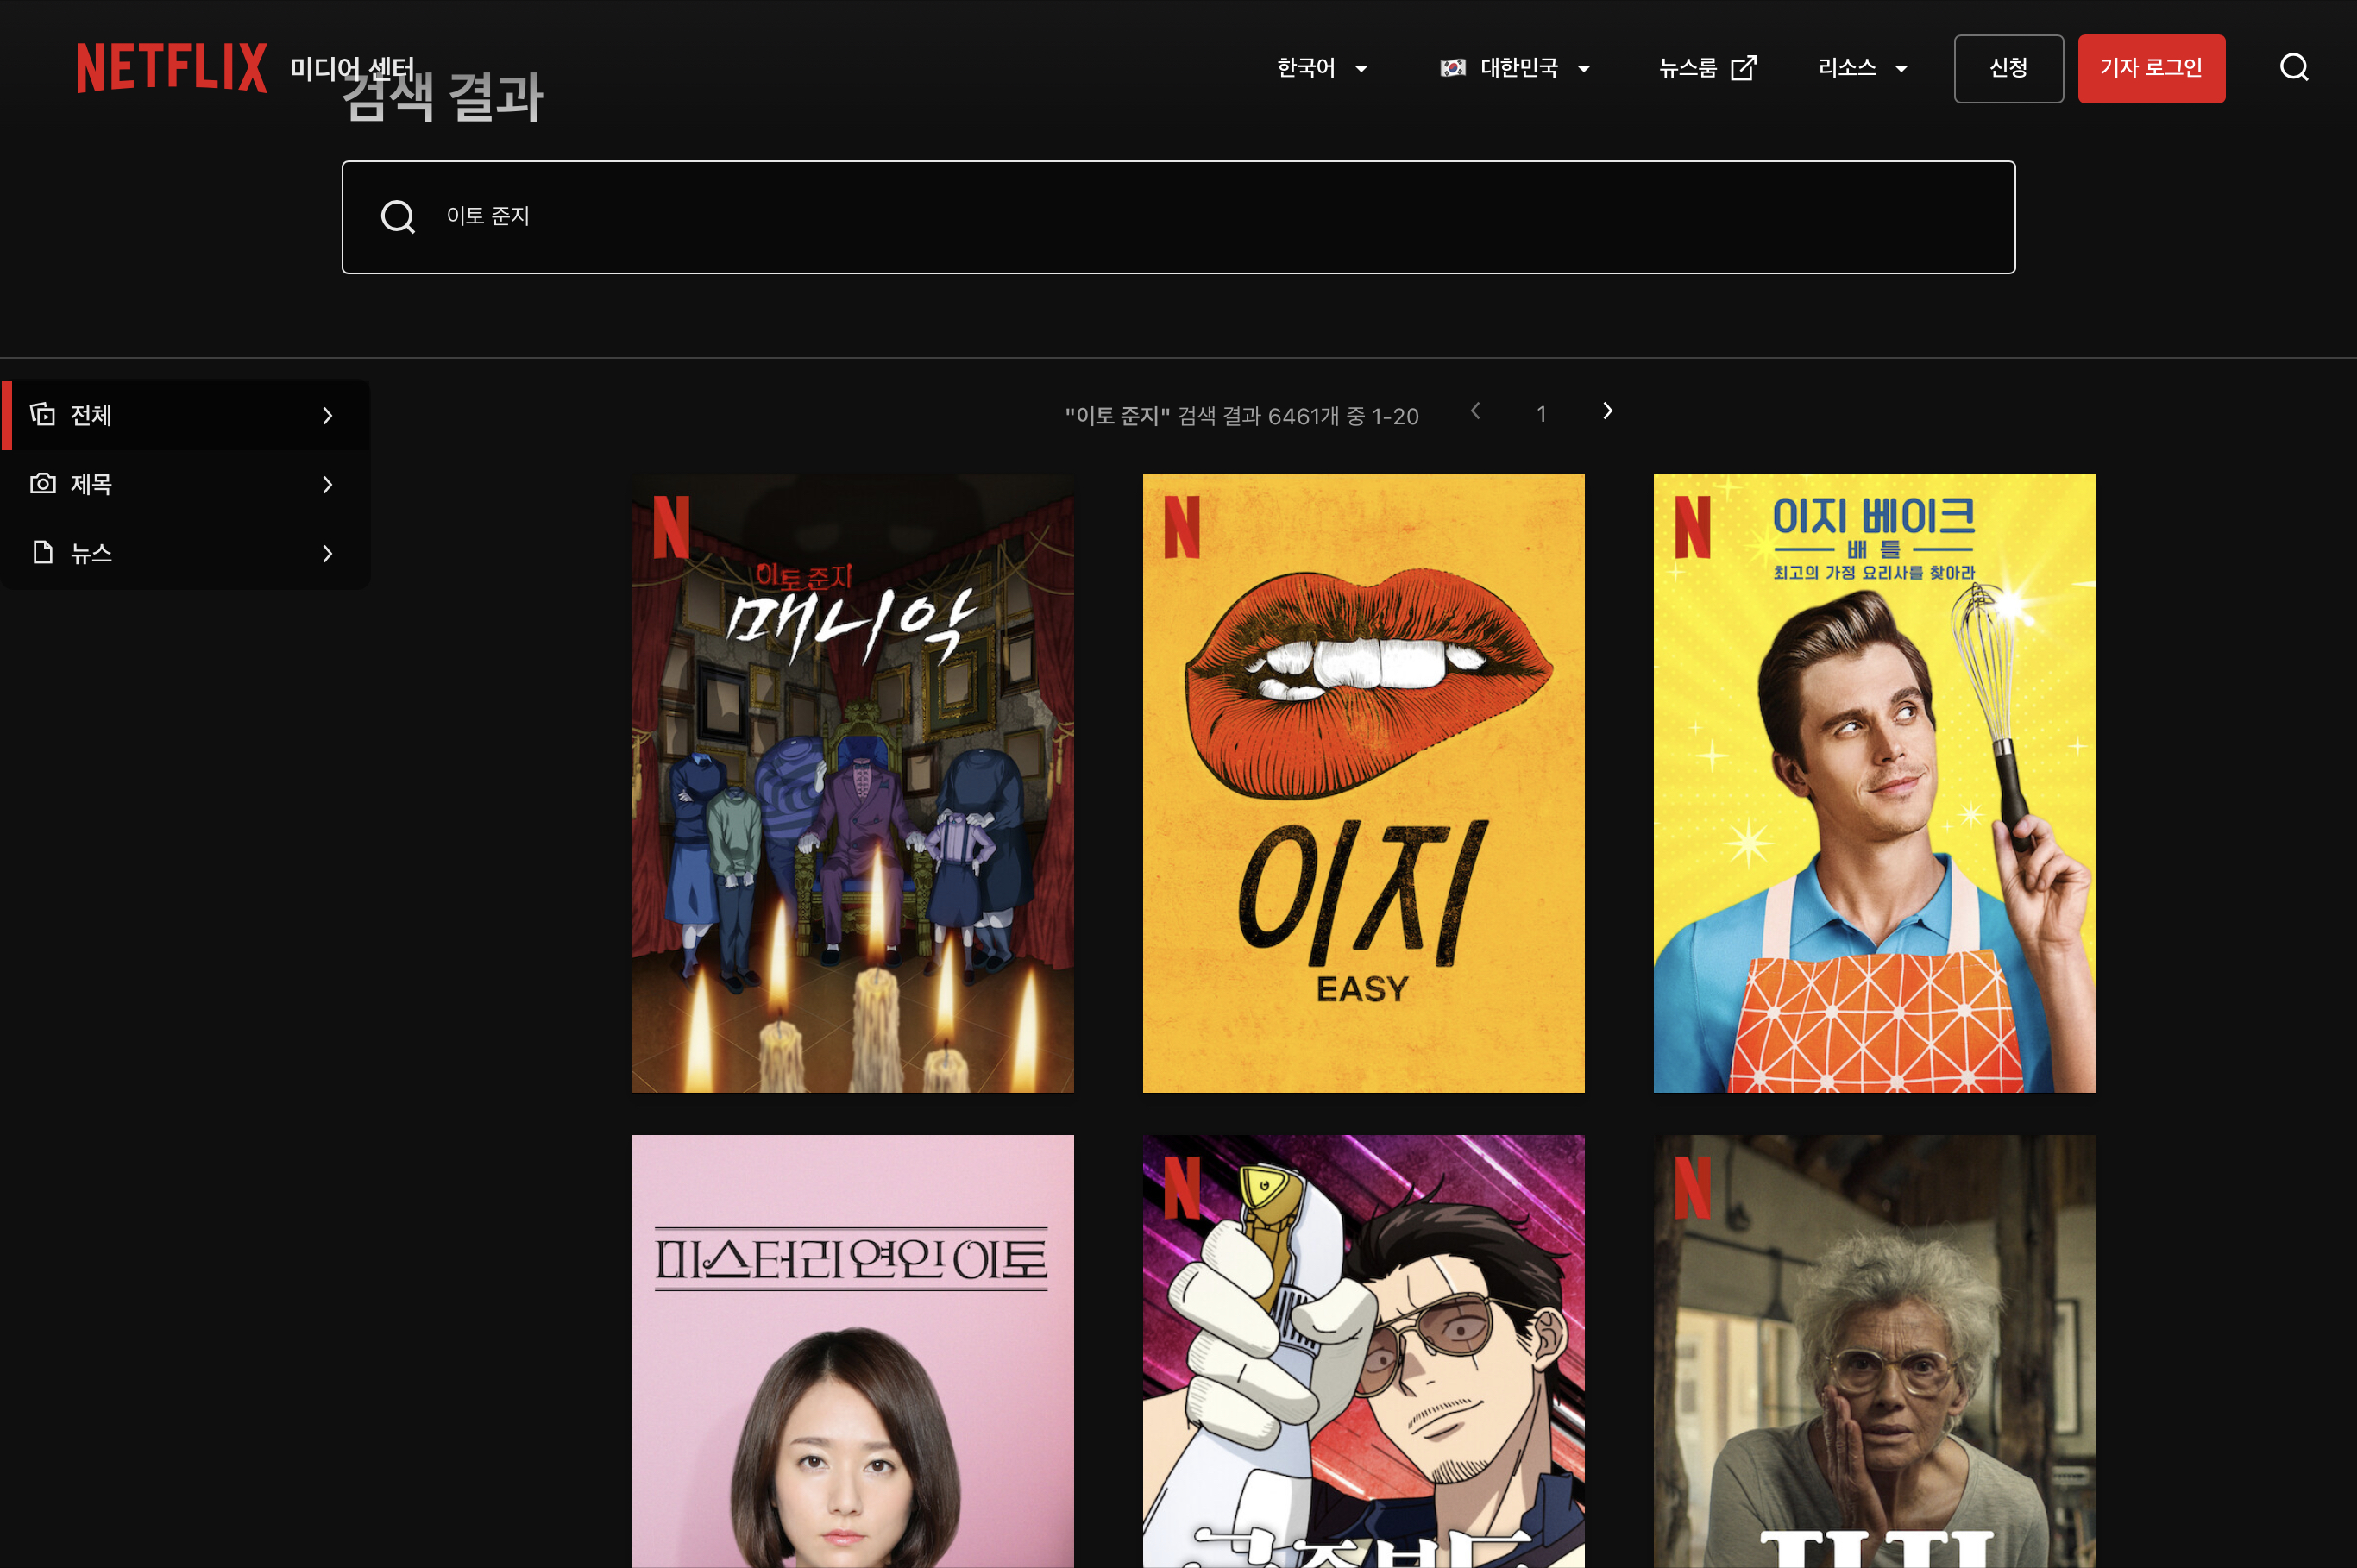Click the header search magnifier icon
The height and width of the screenshot is (1568, 2357).
point(2294,68)
